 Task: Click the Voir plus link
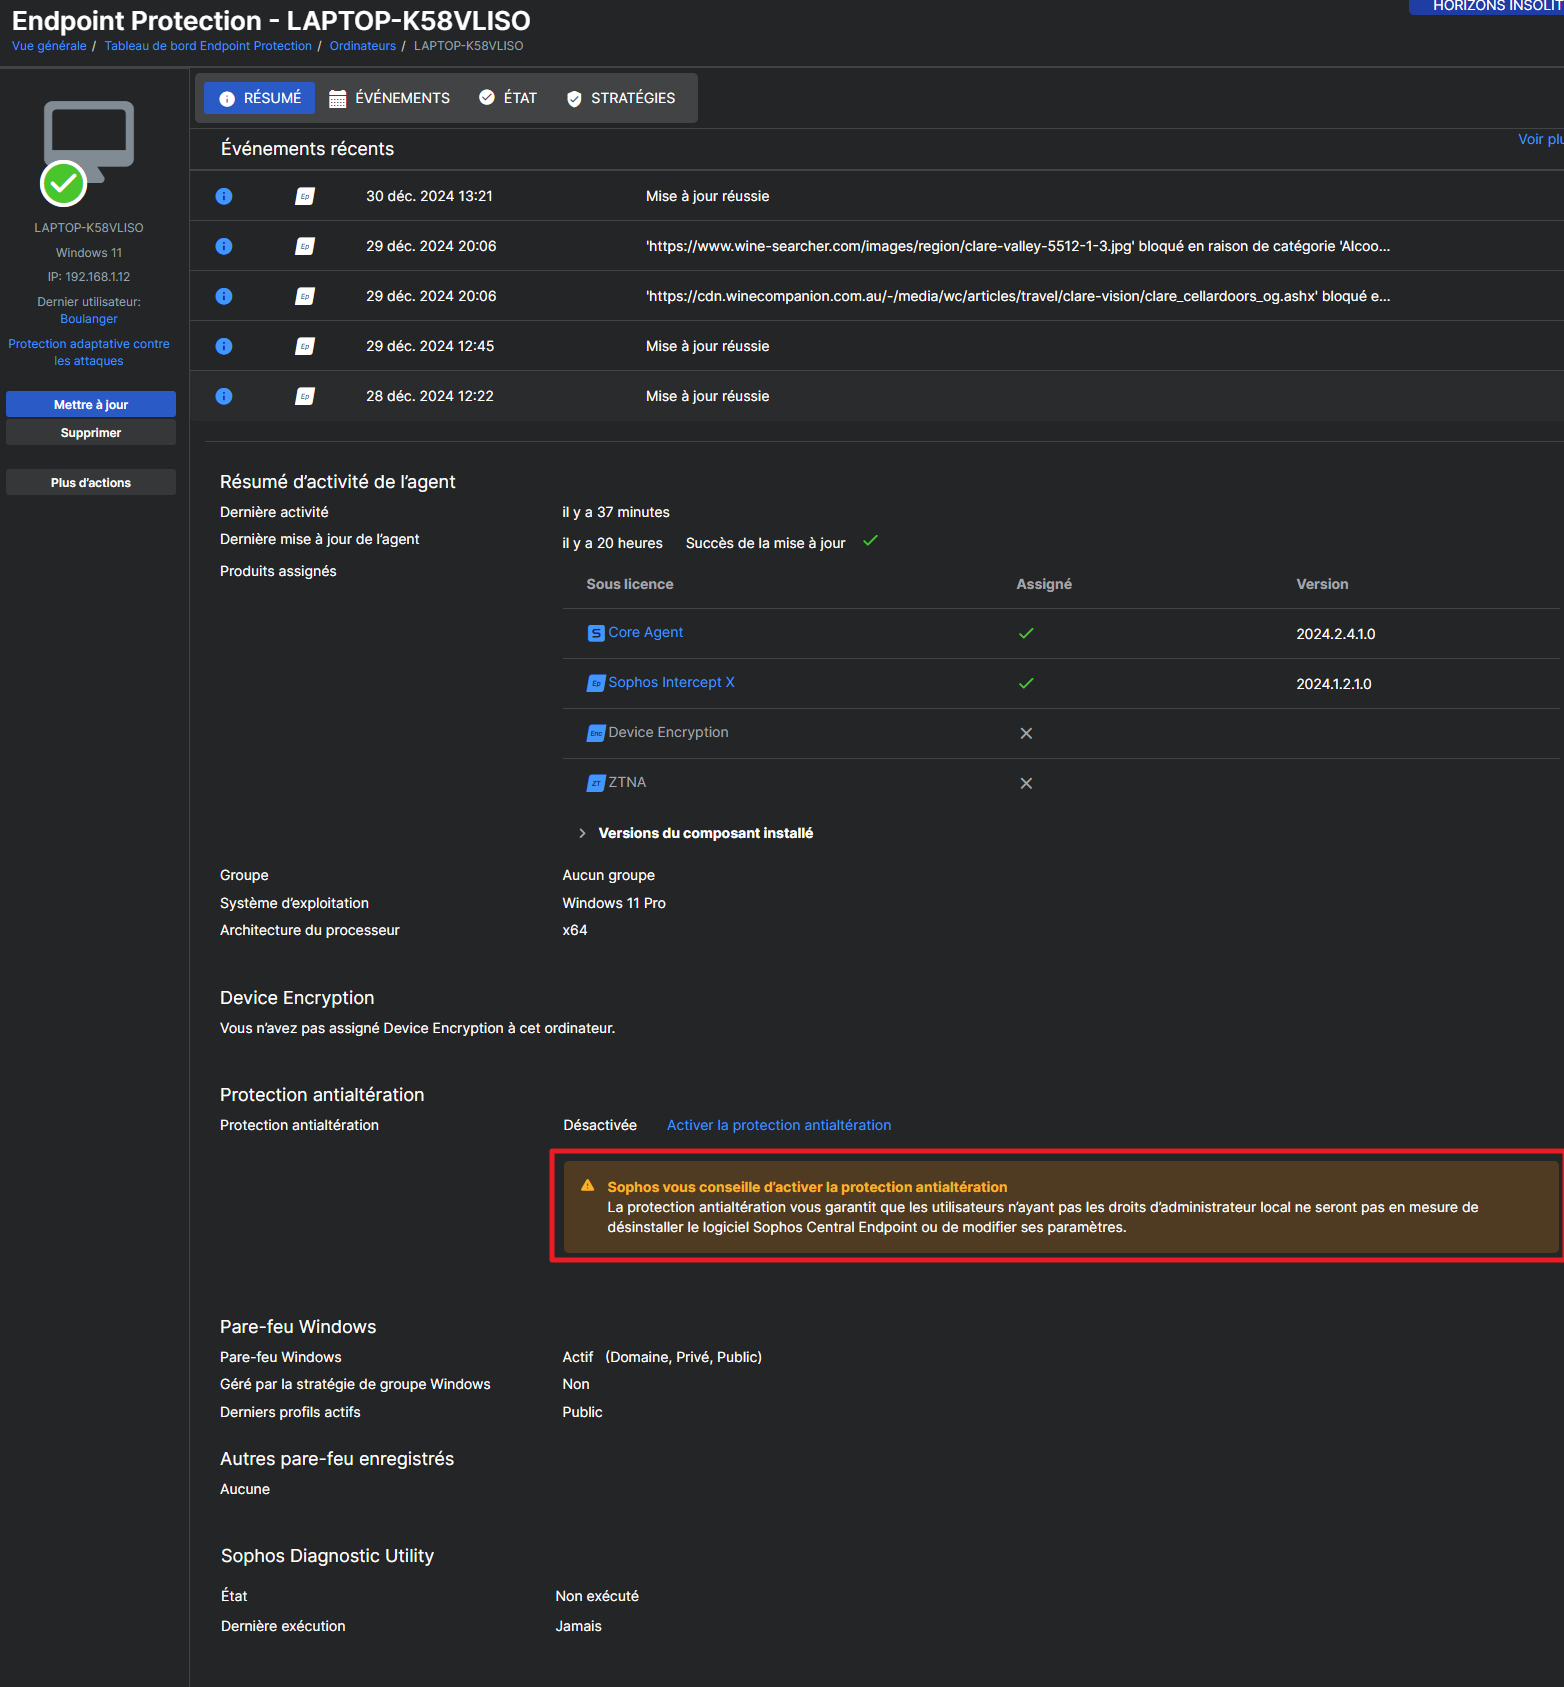point(1540,139)
